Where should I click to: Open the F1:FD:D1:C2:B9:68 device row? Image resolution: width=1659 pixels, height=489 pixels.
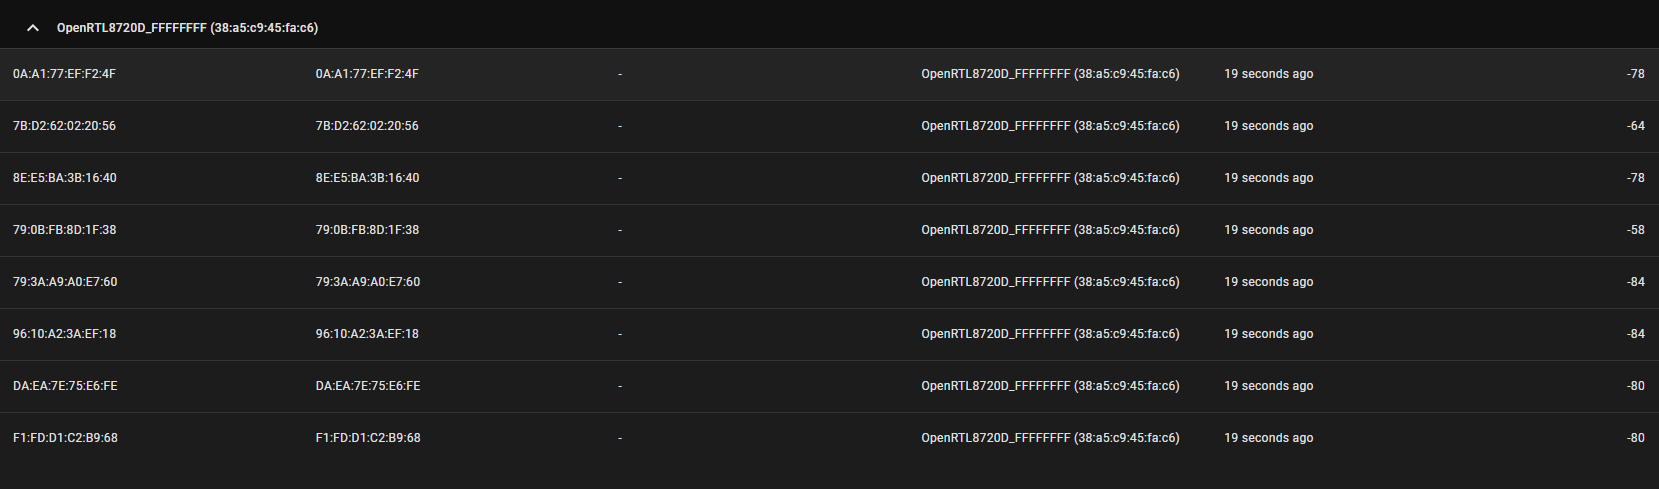click(x=65, y=438)
